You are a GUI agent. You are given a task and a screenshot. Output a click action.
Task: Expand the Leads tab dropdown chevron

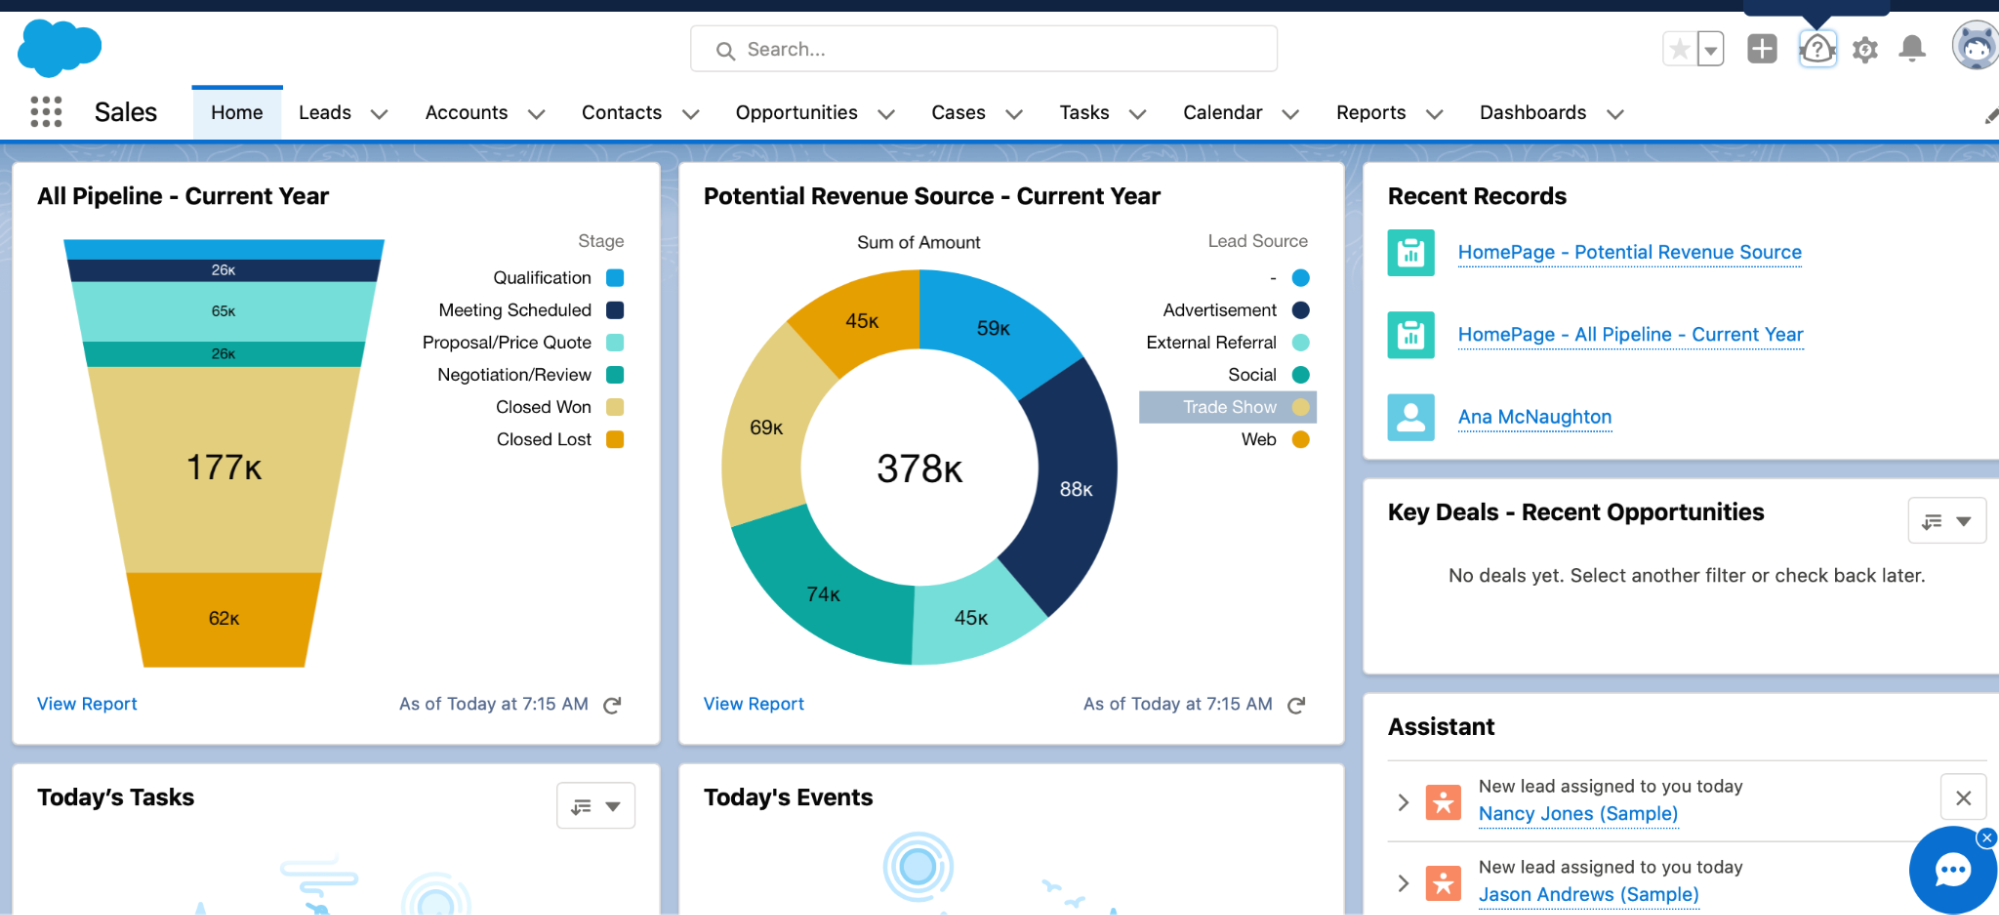point(379,115)
